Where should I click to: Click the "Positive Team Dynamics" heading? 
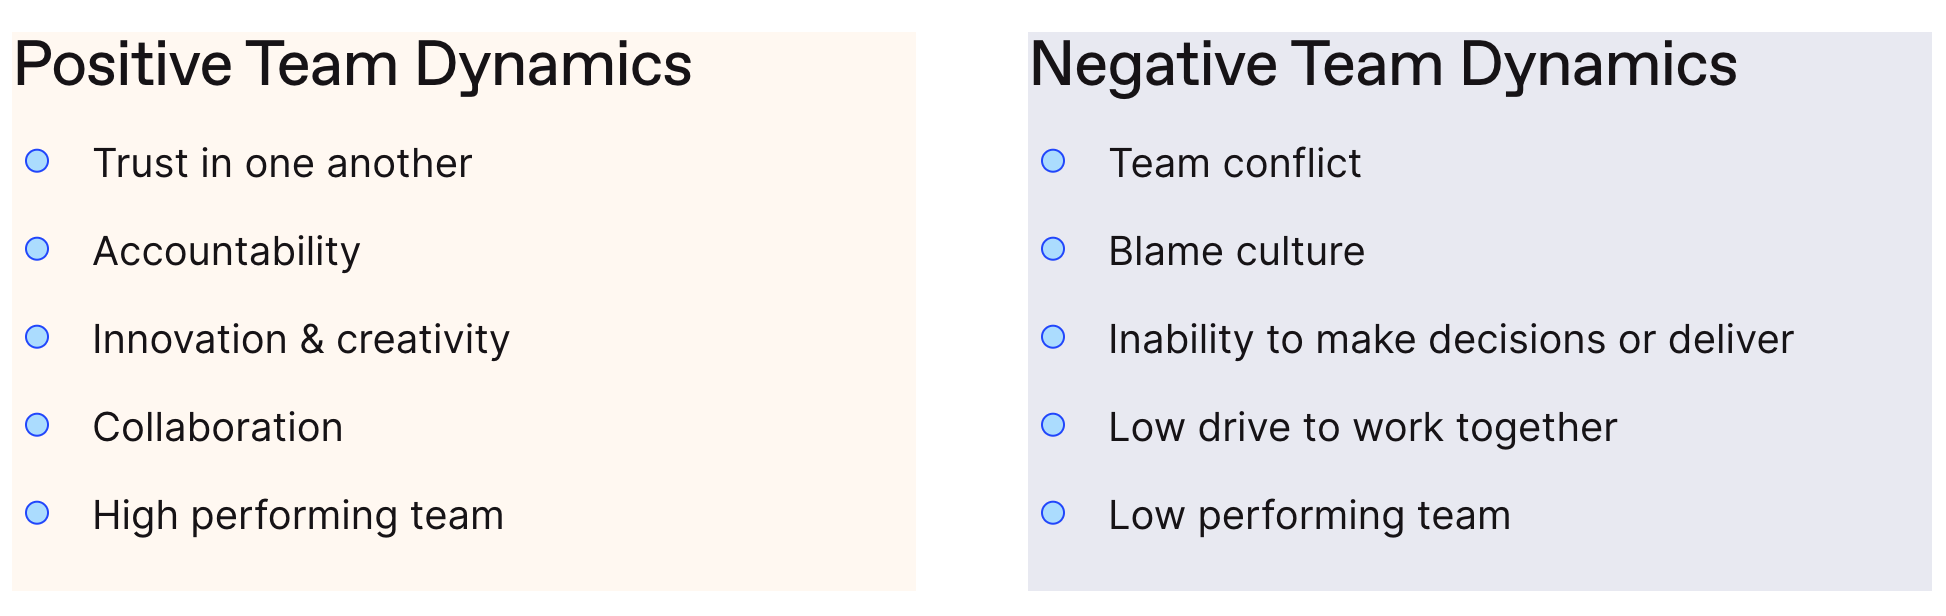pos(353,65)
